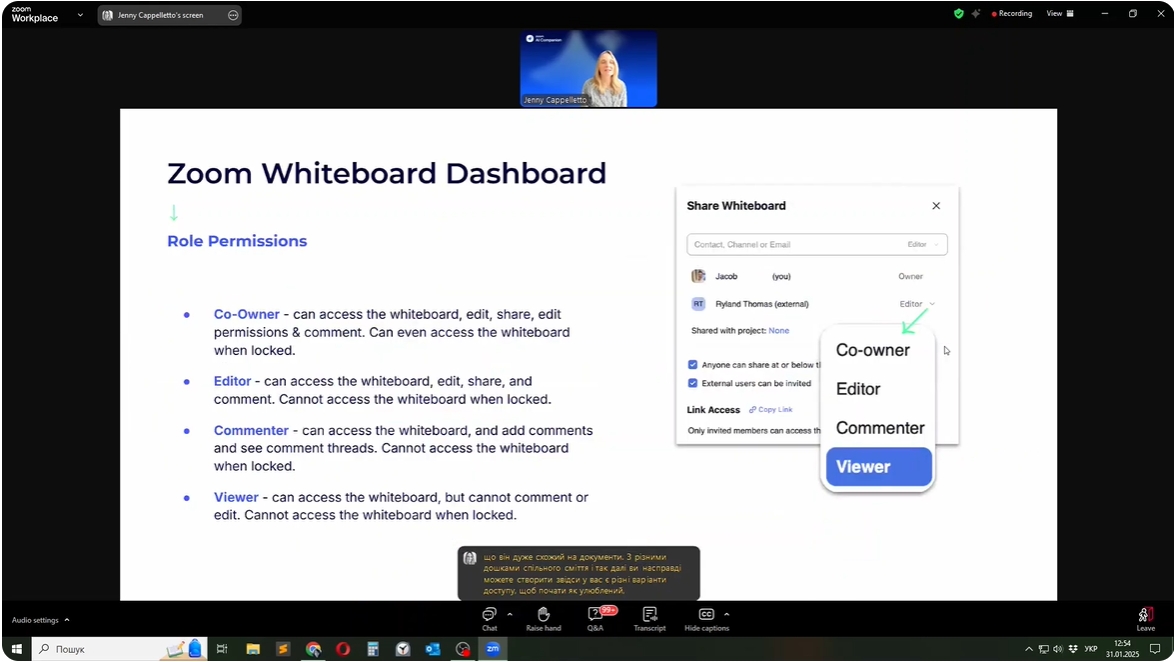The image size is (1174, 662).
Task: Open Windows notification center
Action: tap(1155, 649)
